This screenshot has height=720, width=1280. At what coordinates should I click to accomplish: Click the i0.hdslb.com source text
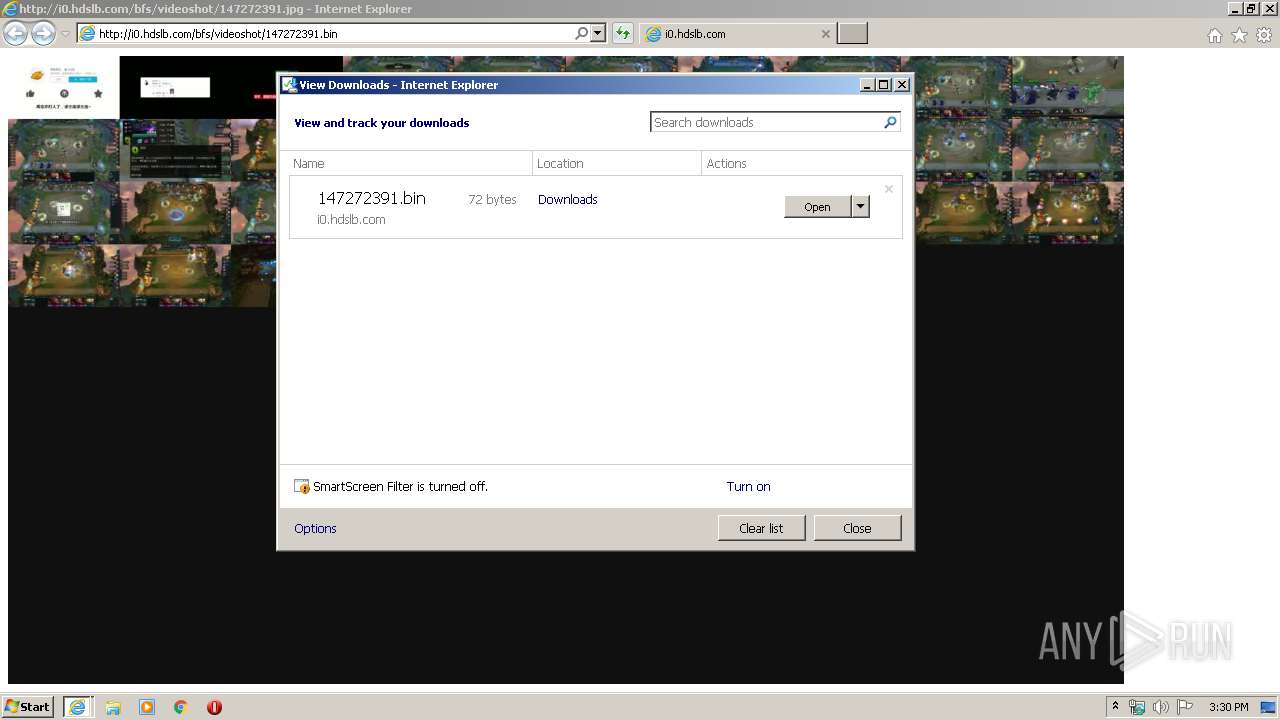(x=351, y=219)
